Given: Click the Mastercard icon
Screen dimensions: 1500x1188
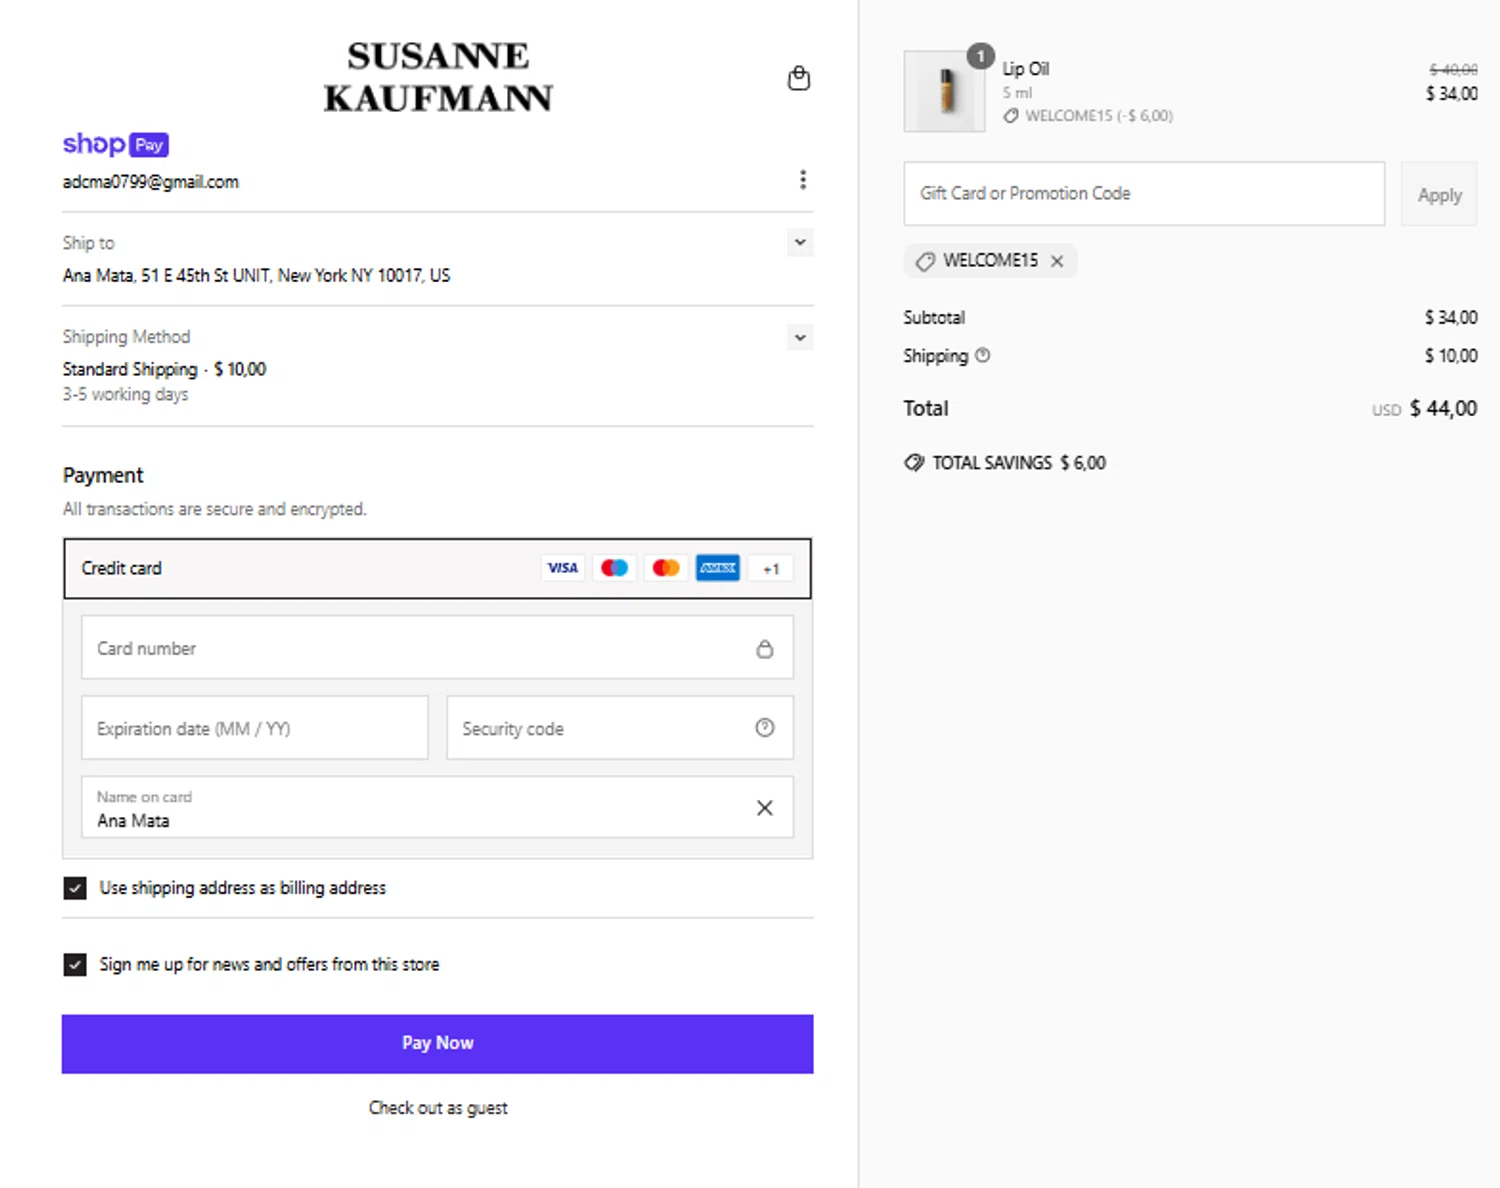Looking at the screenshot, I should 666,568.
